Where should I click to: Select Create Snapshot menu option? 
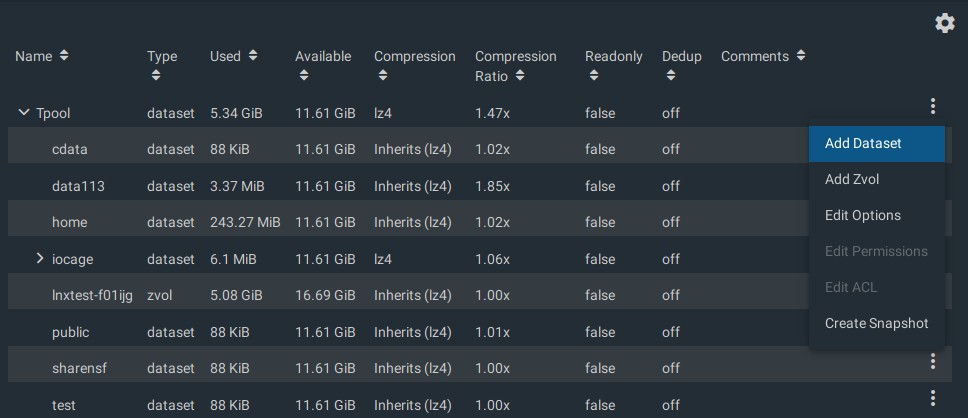876,324
